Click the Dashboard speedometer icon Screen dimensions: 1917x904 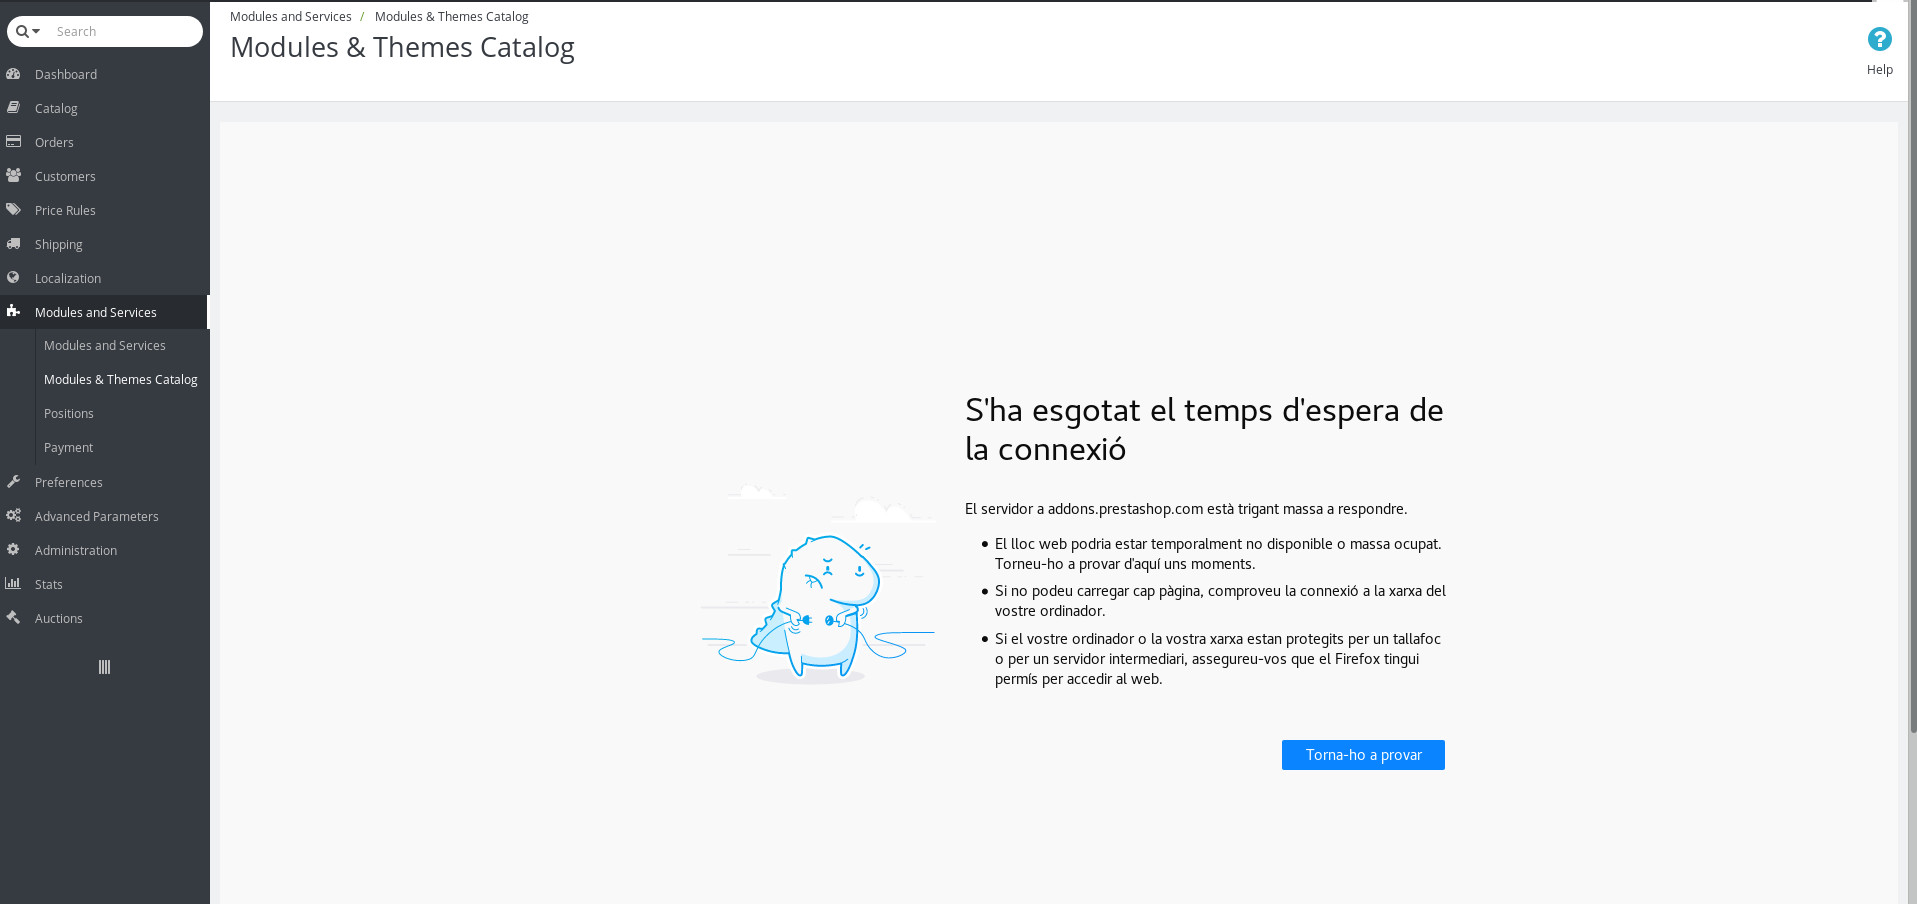click(x=13, y=74)
